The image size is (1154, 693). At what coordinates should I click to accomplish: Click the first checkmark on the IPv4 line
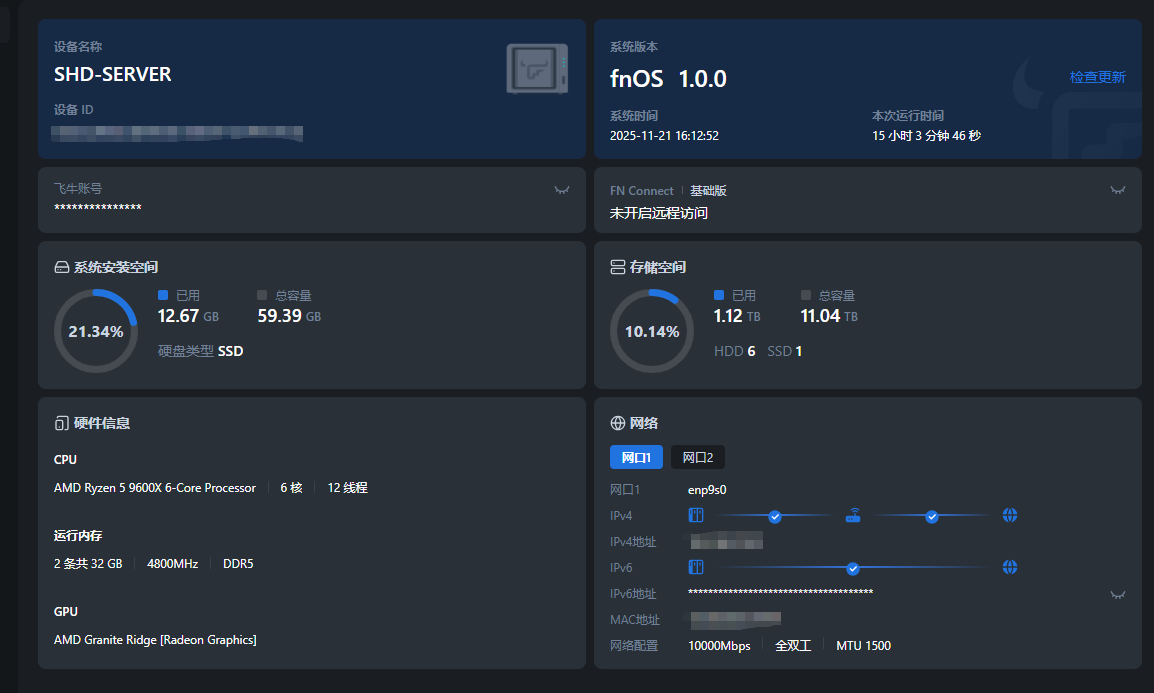pos(775,516)
